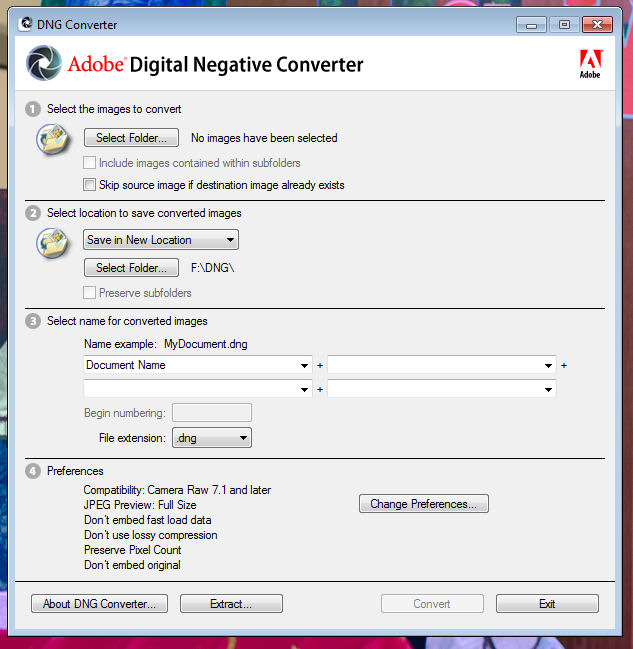633x649 pixels.
Task: Toggle the Preserve subfolders checkbox
Action: point(90,293)
